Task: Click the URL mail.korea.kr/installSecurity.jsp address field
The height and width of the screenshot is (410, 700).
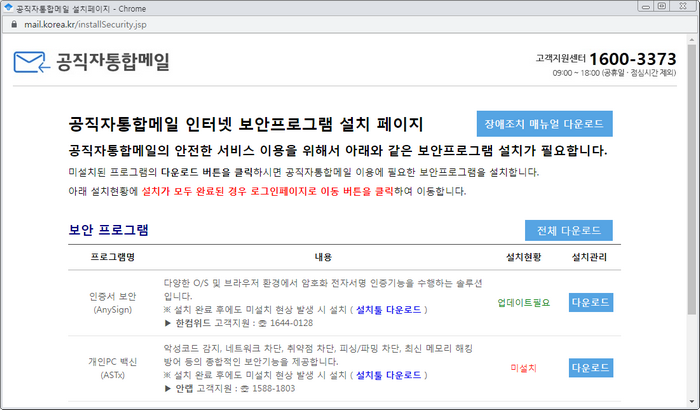Action: click(85, 25)
